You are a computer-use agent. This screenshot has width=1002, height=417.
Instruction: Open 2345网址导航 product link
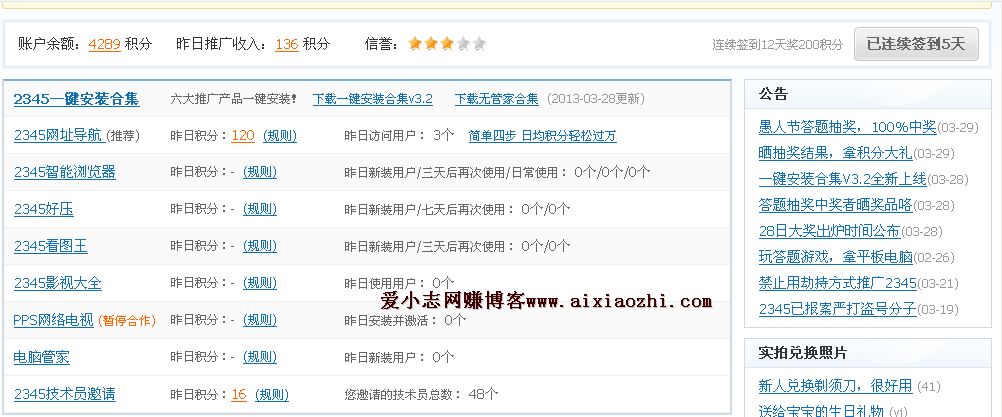coord(58,135)
